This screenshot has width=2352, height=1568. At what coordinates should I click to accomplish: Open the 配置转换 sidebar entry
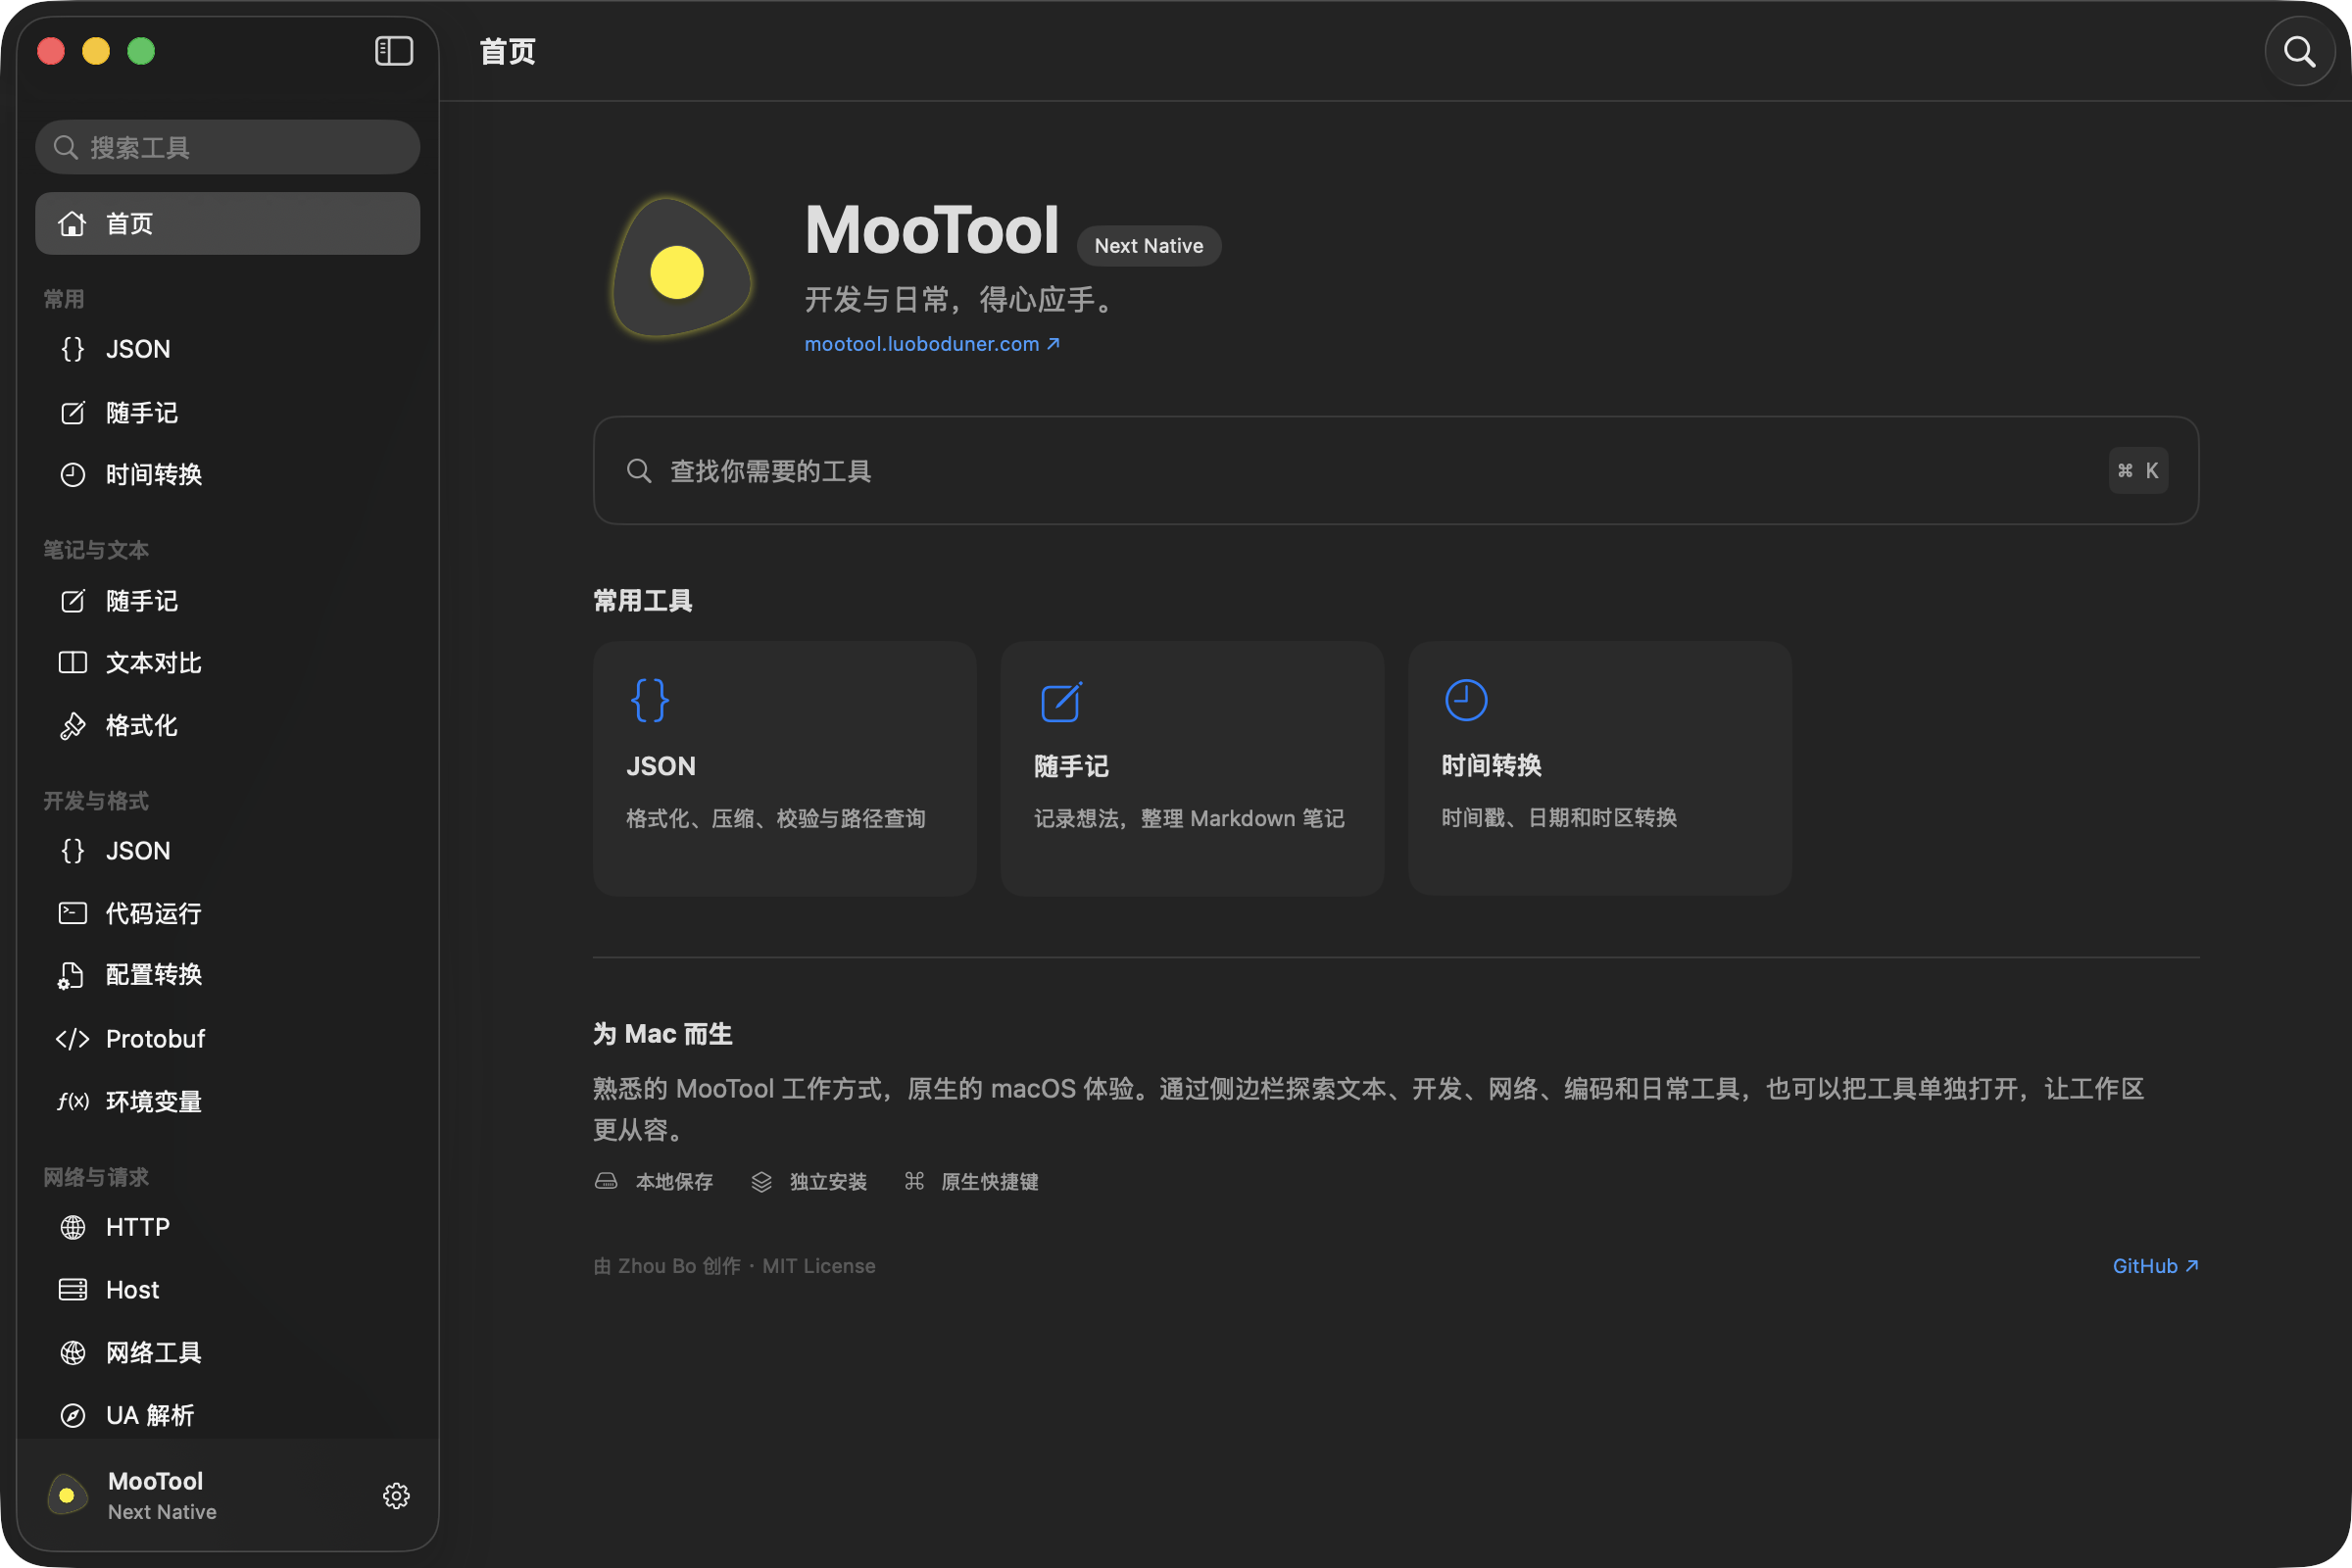228,975
